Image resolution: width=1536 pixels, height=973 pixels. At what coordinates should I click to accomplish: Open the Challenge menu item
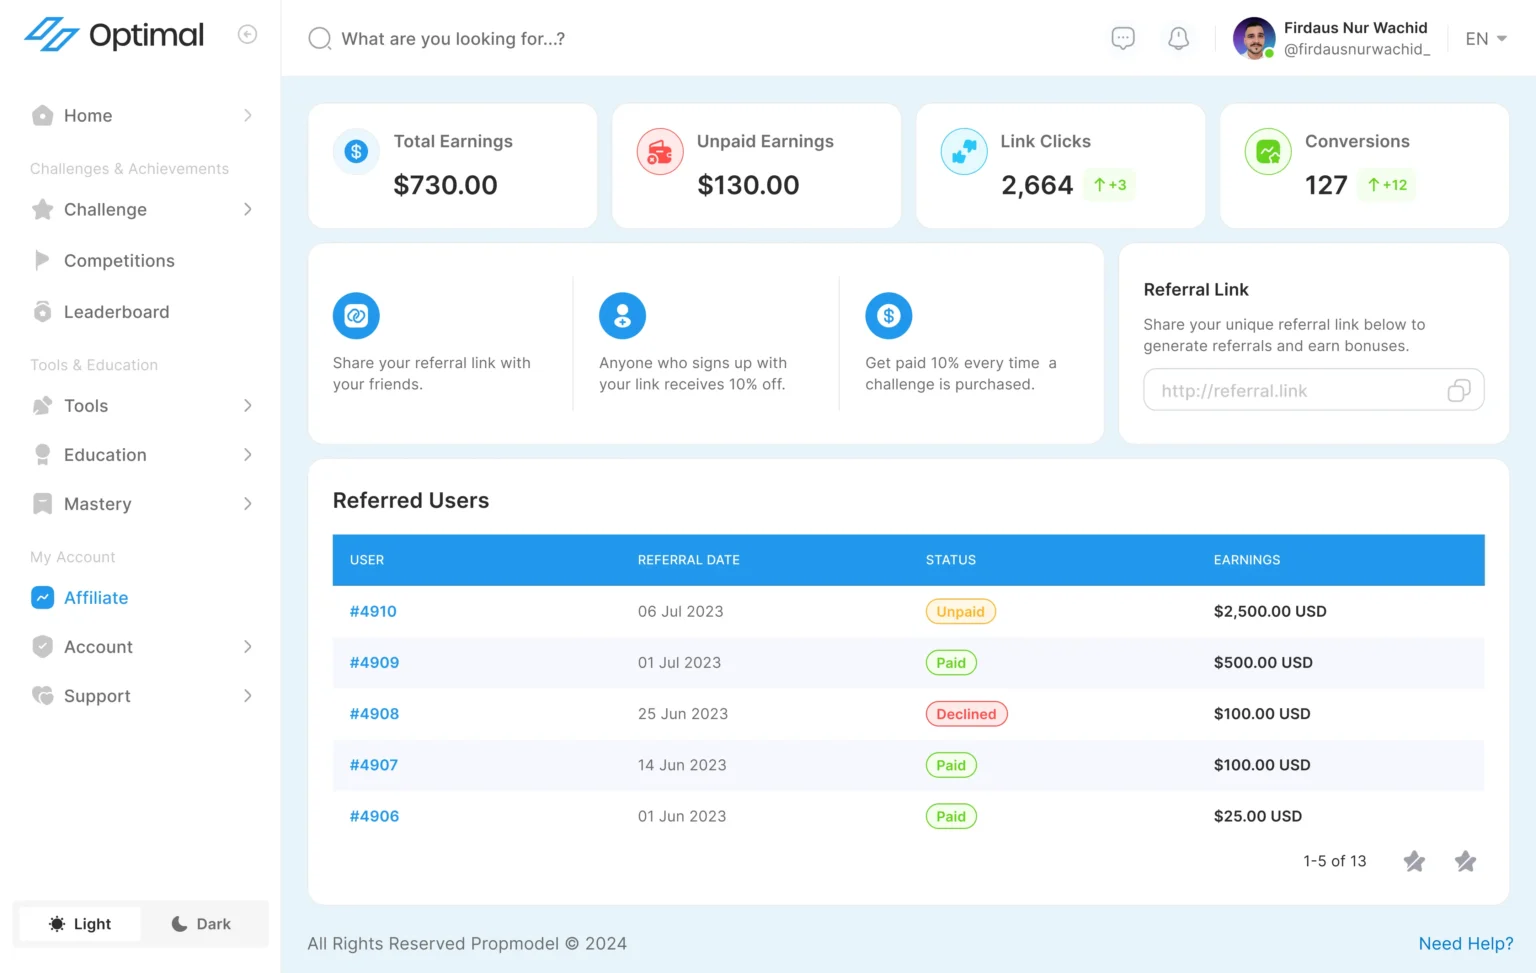click(x=106, y=209)
